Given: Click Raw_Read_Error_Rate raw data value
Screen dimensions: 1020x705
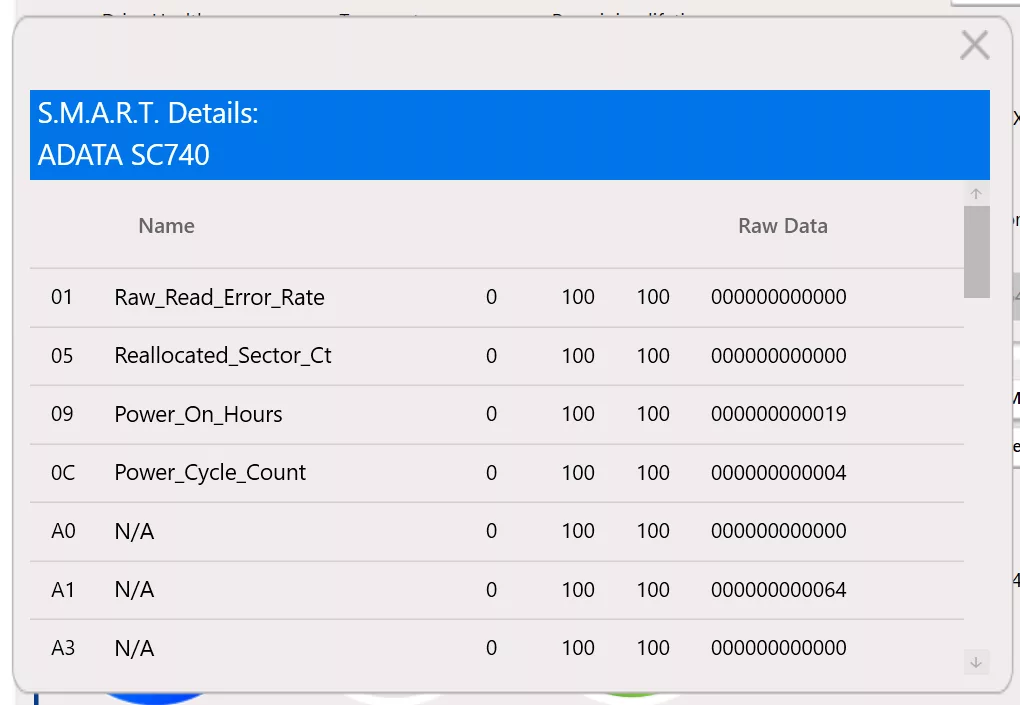Looking at the screenshot, I should pyautogui.click(x=779, y=297).
